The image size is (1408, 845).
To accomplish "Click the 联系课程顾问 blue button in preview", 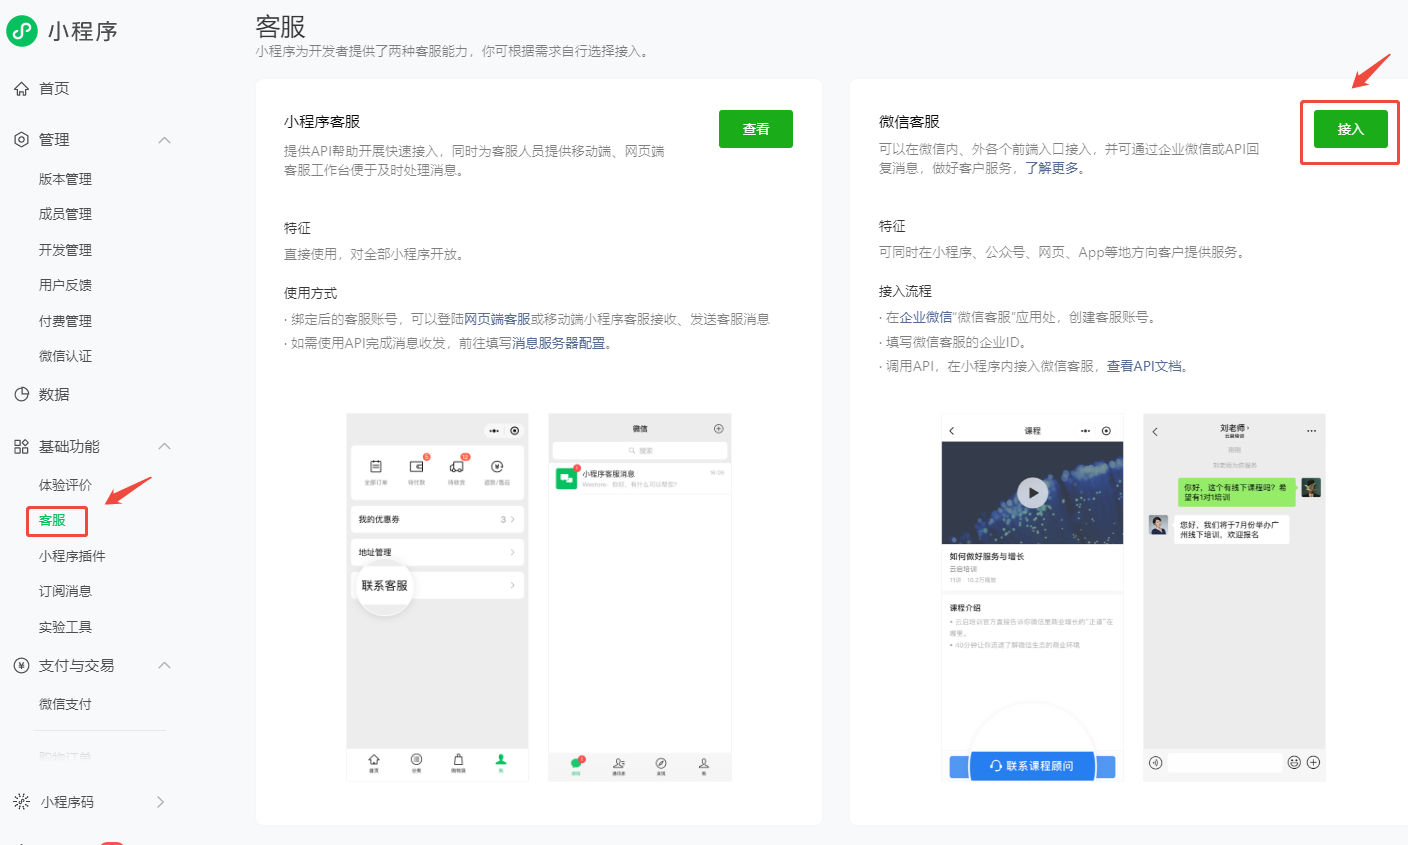I will (1032, 766).
